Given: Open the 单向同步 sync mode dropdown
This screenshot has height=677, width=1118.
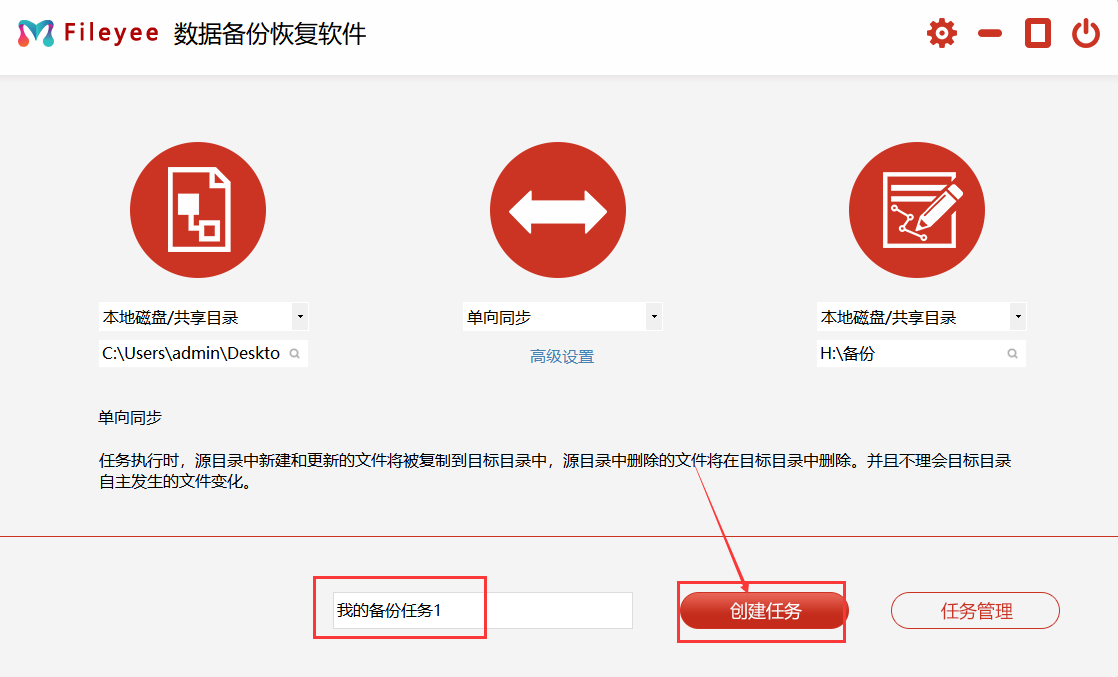Looking at the screenshot, I should pos(653,317).
